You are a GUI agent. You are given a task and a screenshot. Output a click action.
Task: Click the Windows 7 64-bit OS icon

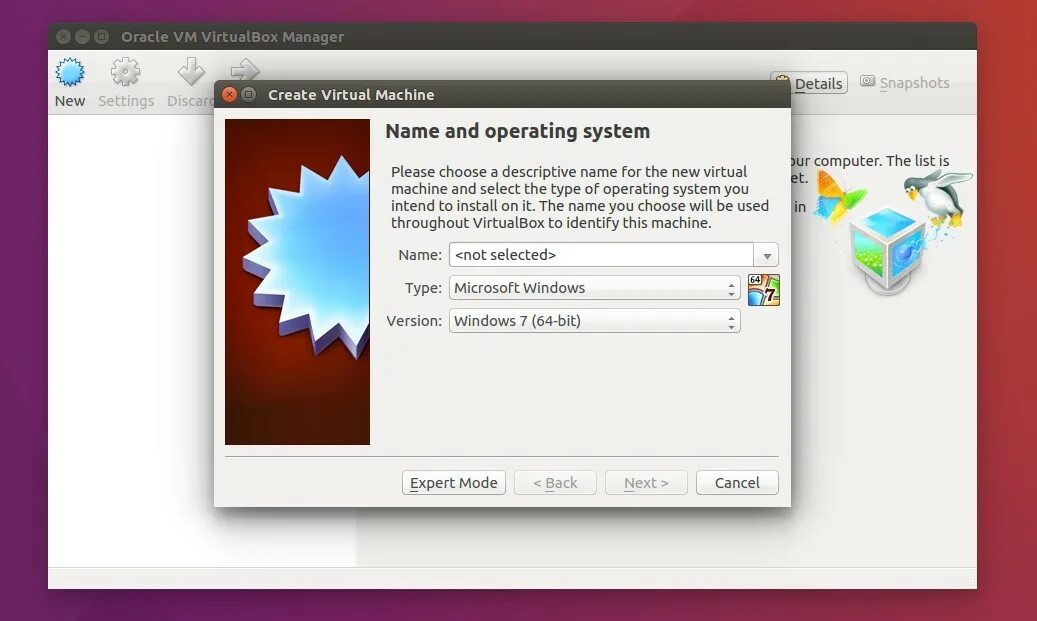pyautogui.click(x=764, y=290)
